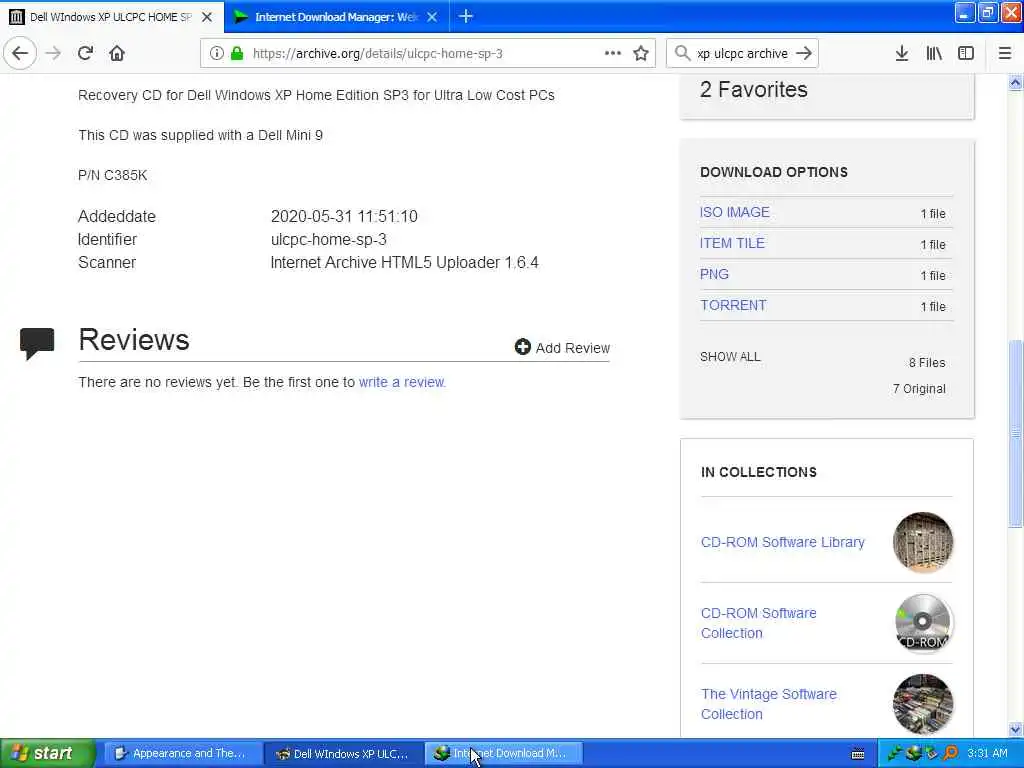
Task: Click the 8 Files count text
Action: 927,362
